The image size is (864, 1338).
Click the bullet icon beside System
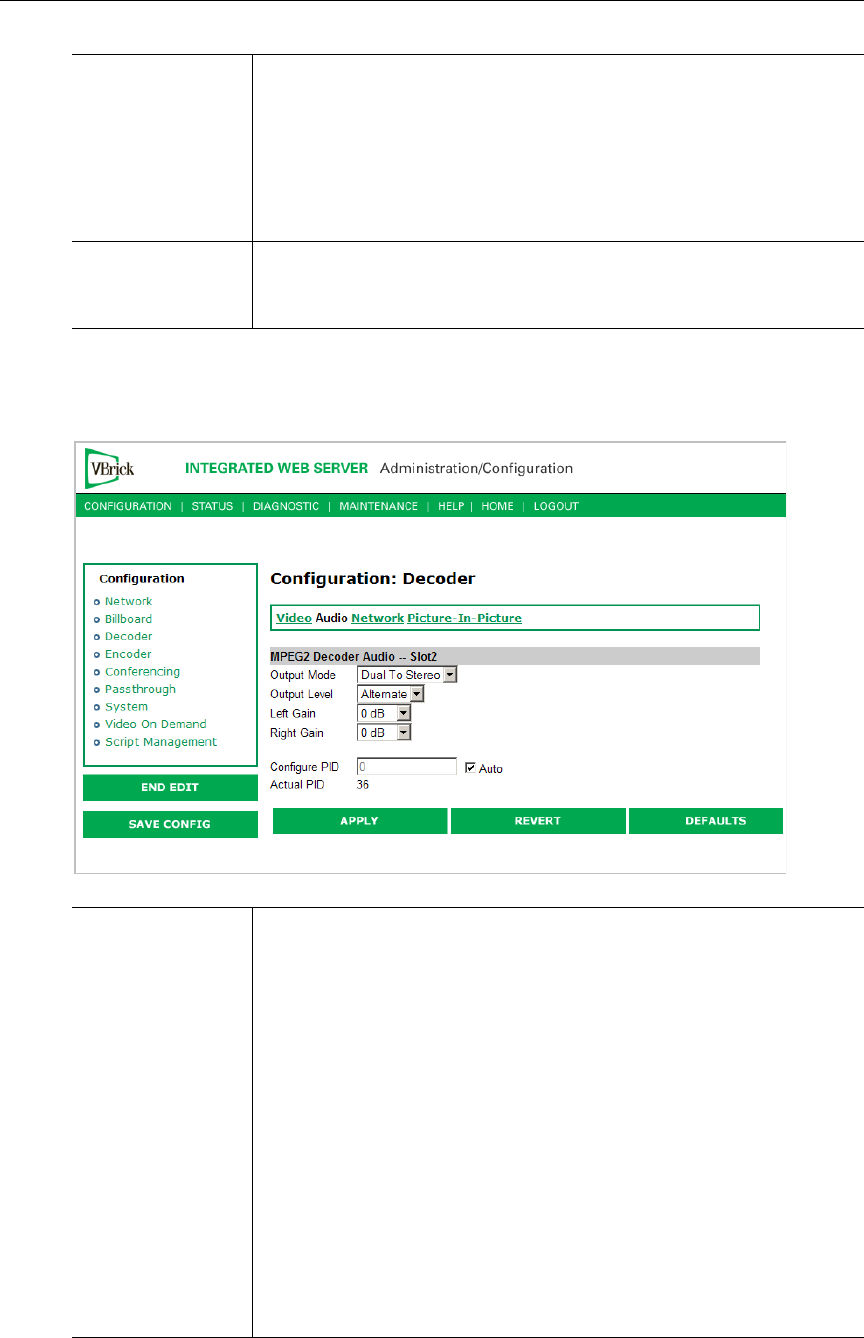(97, 707)
